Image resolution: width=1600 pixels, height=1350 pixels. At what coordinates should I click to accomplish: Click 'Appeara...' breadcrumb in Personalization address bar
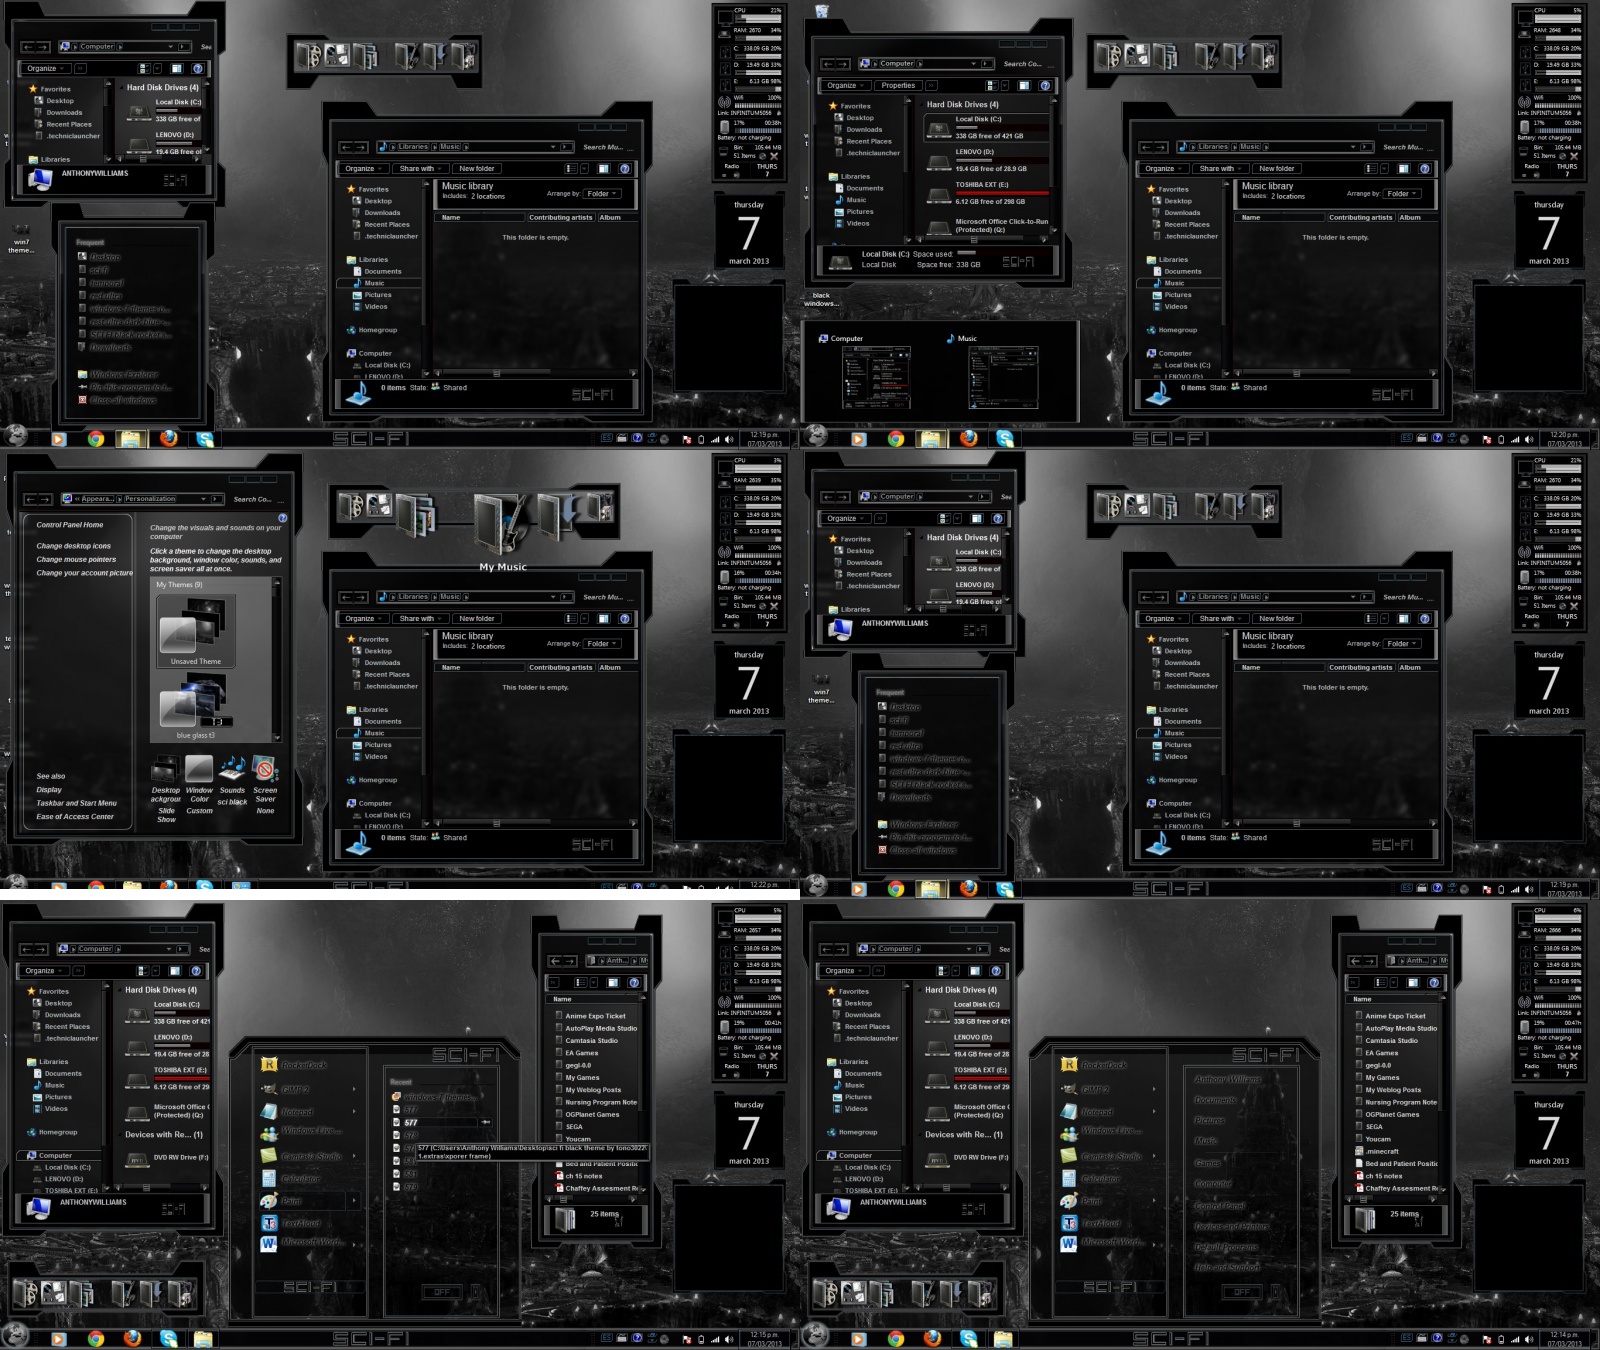click(96, 498)
